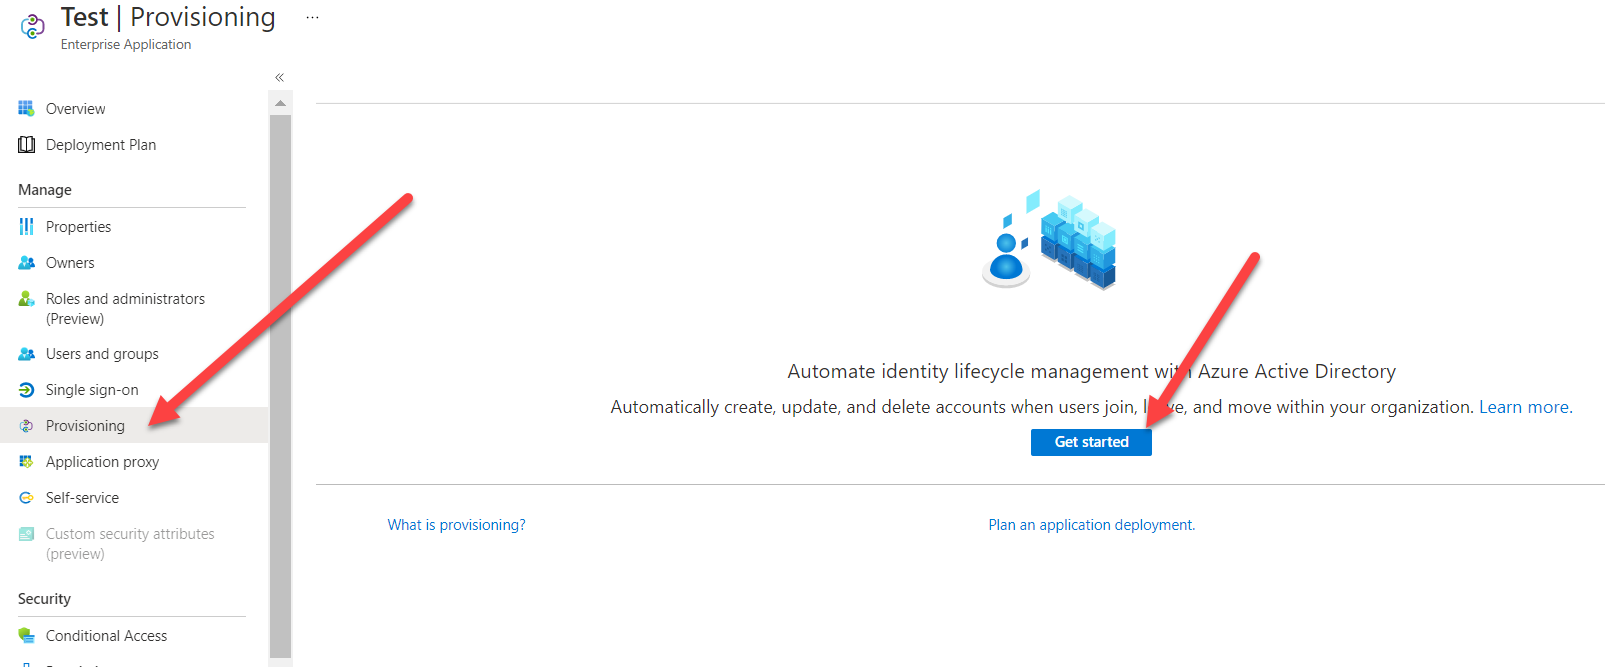Open the Users and groups menu item
The image size is (1605, 667).
point(102,354)
